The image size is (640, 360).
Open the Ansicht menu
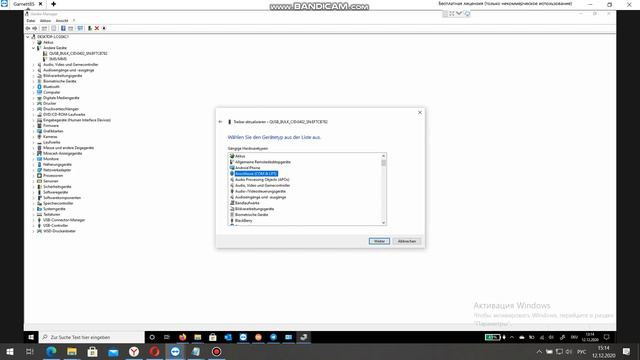coord(62,20)
